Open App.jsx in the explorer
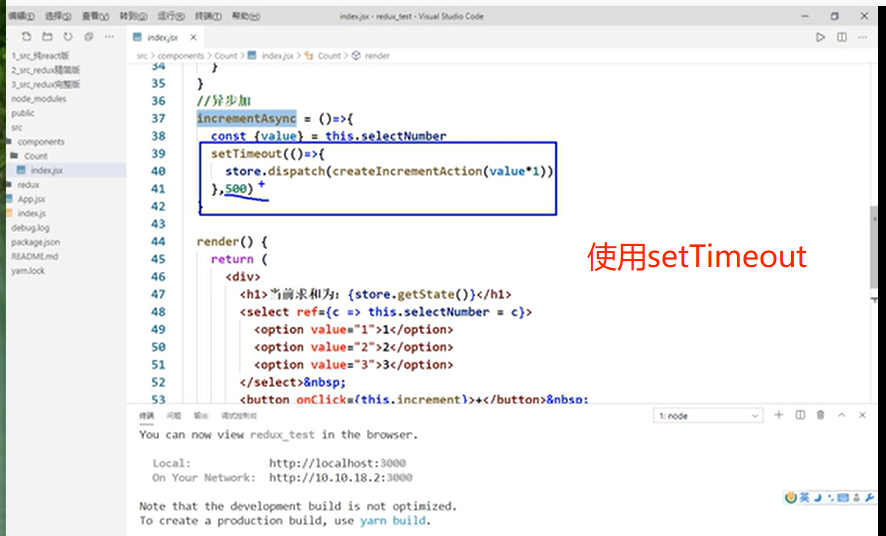The image size is (886, 536). click(31, 199)
